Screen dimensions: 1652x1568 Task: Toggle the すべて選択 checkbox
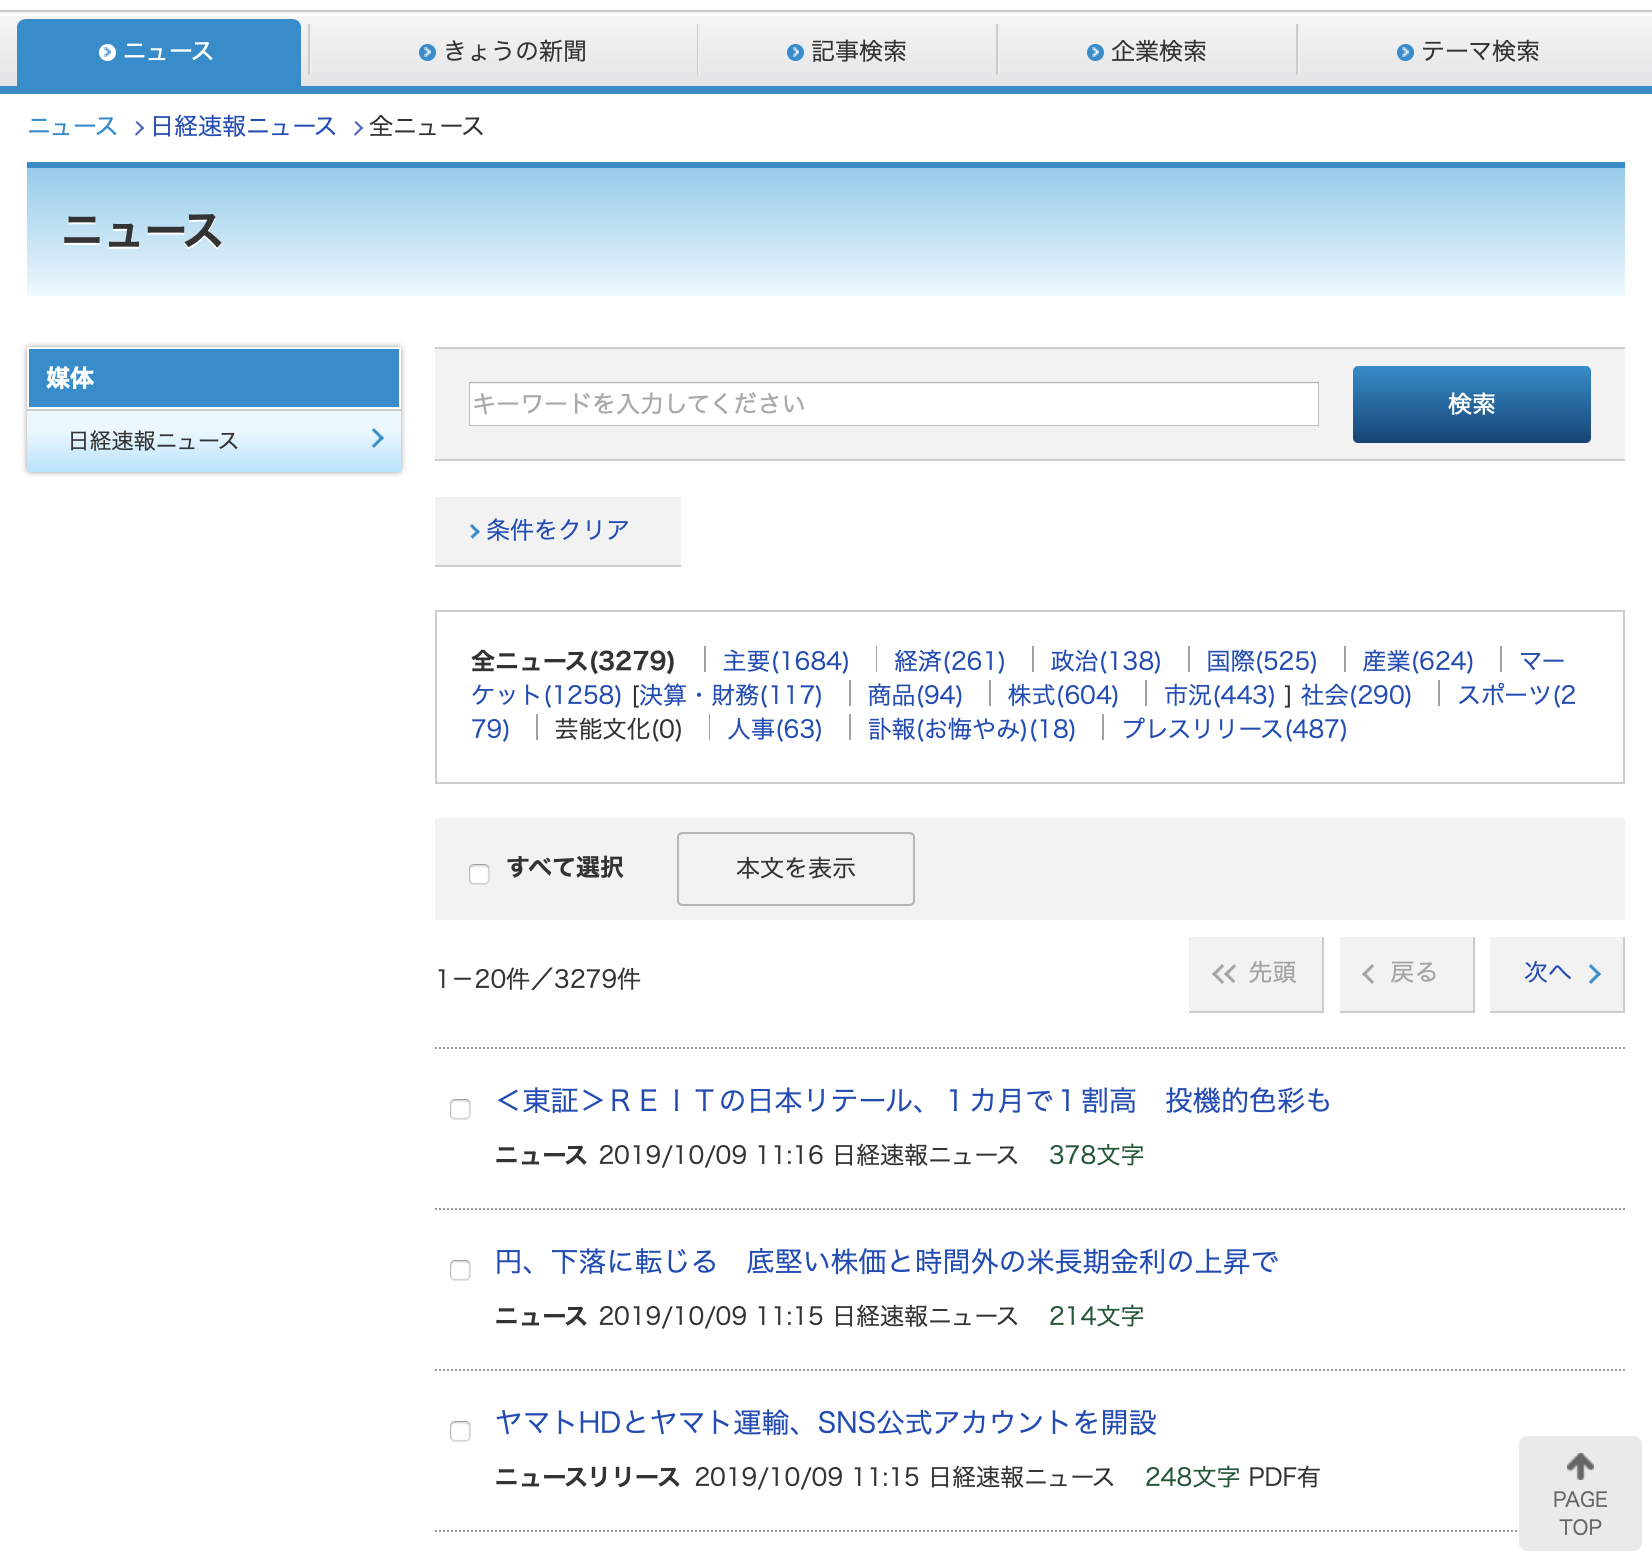(x=479, y=874)
